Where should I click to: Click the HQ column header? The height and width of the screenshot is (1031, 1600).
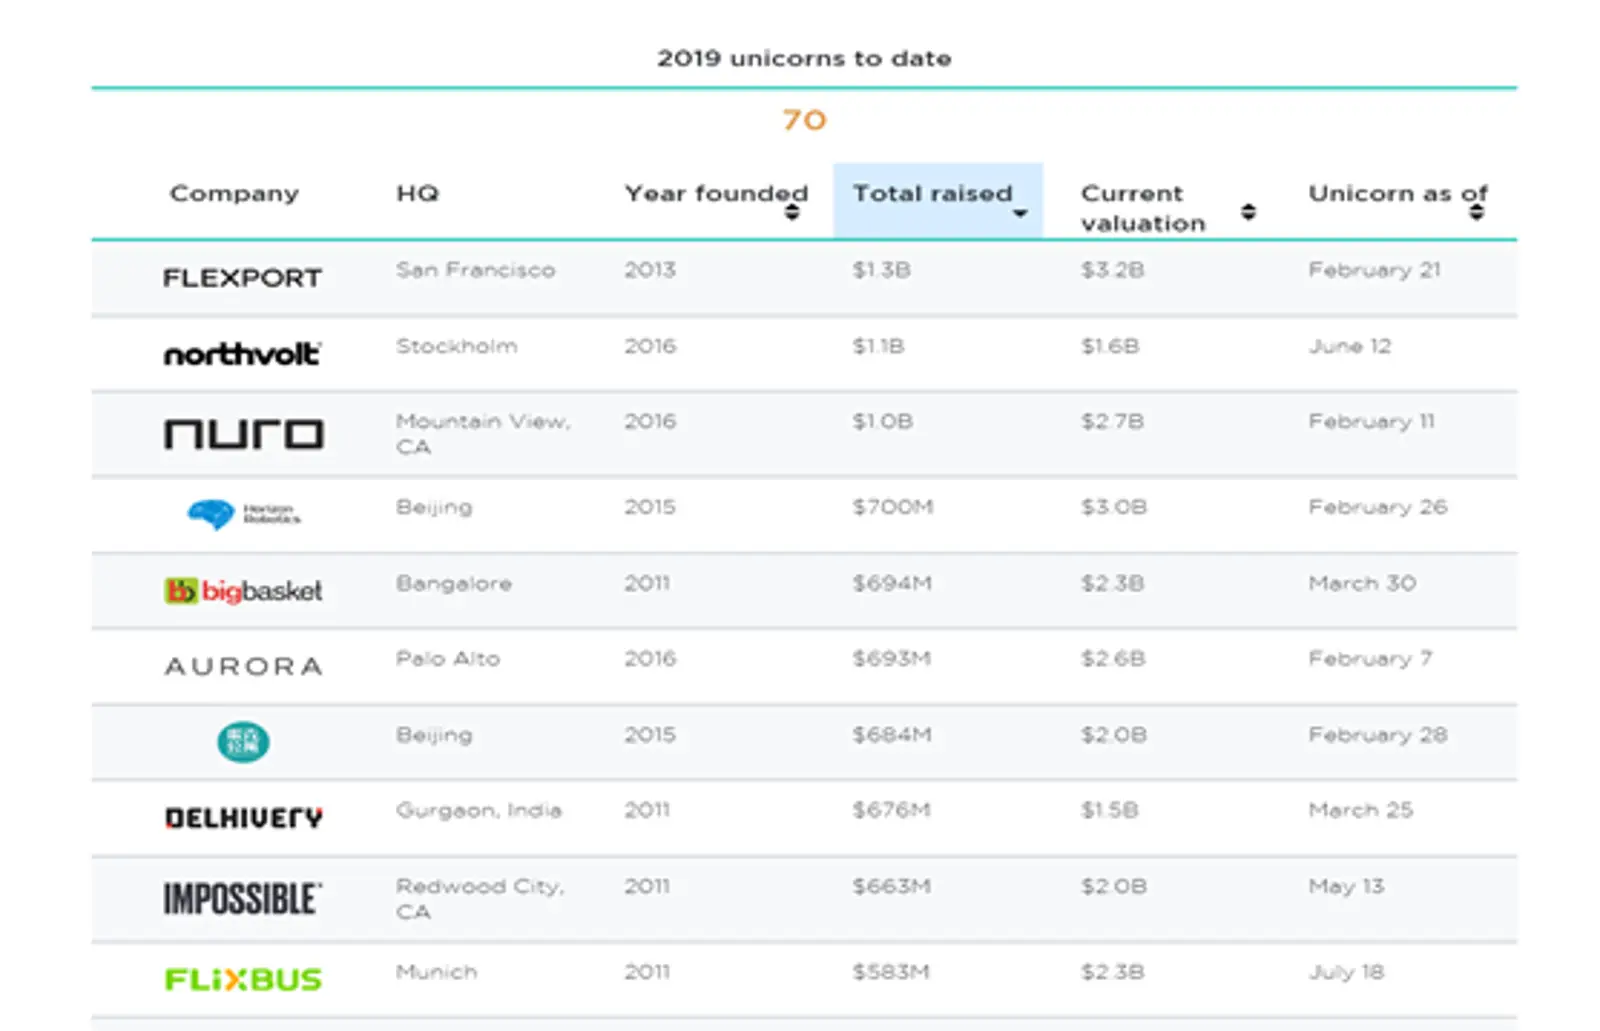tap(417, 194)
